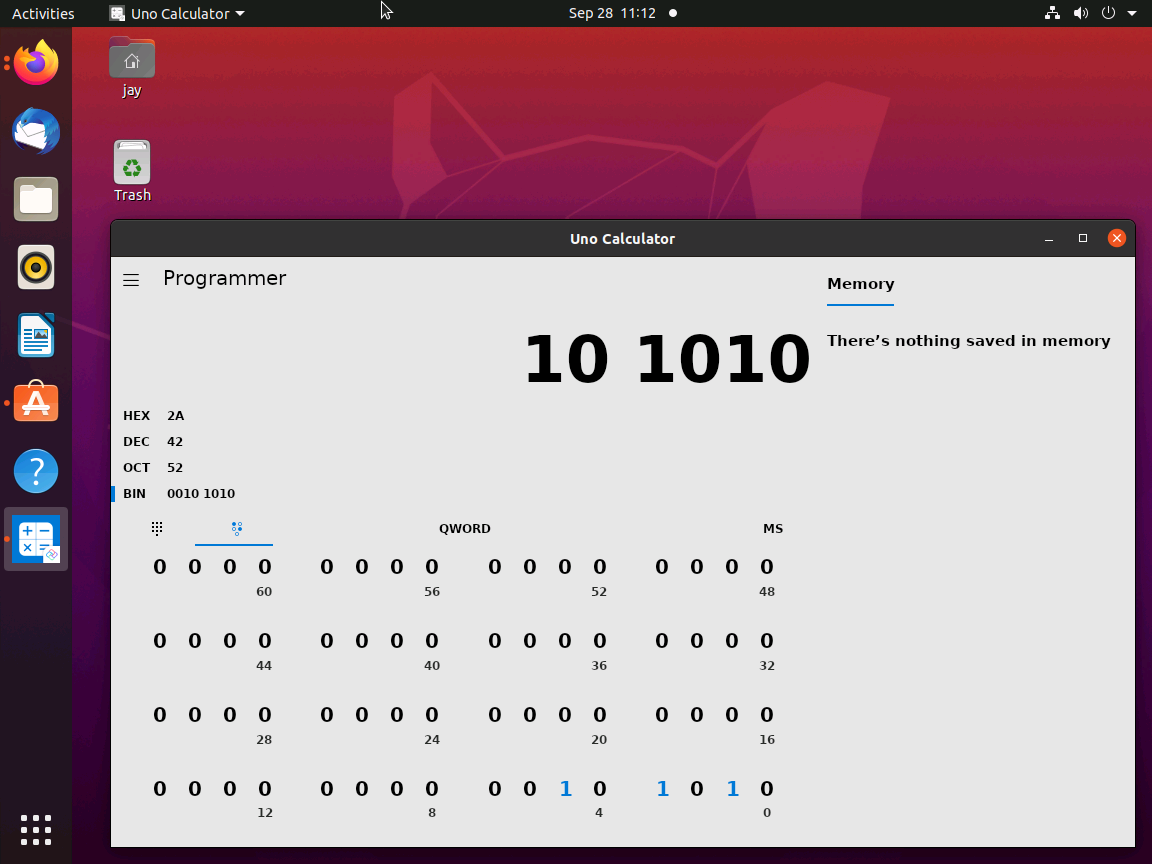Open the hamburger navigation menu

pyautogui.click(x=131, y=280)
